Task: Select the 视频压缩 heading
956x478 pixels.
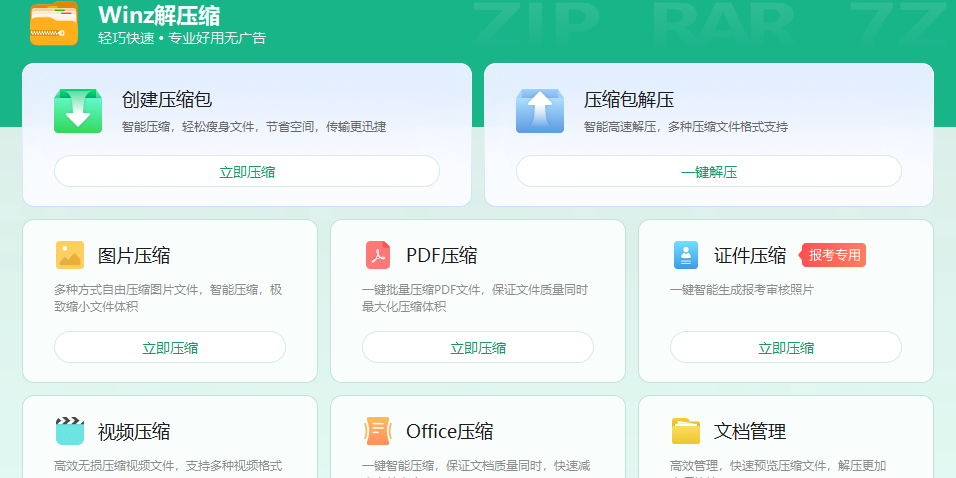Action: click(x=134, y=432)
